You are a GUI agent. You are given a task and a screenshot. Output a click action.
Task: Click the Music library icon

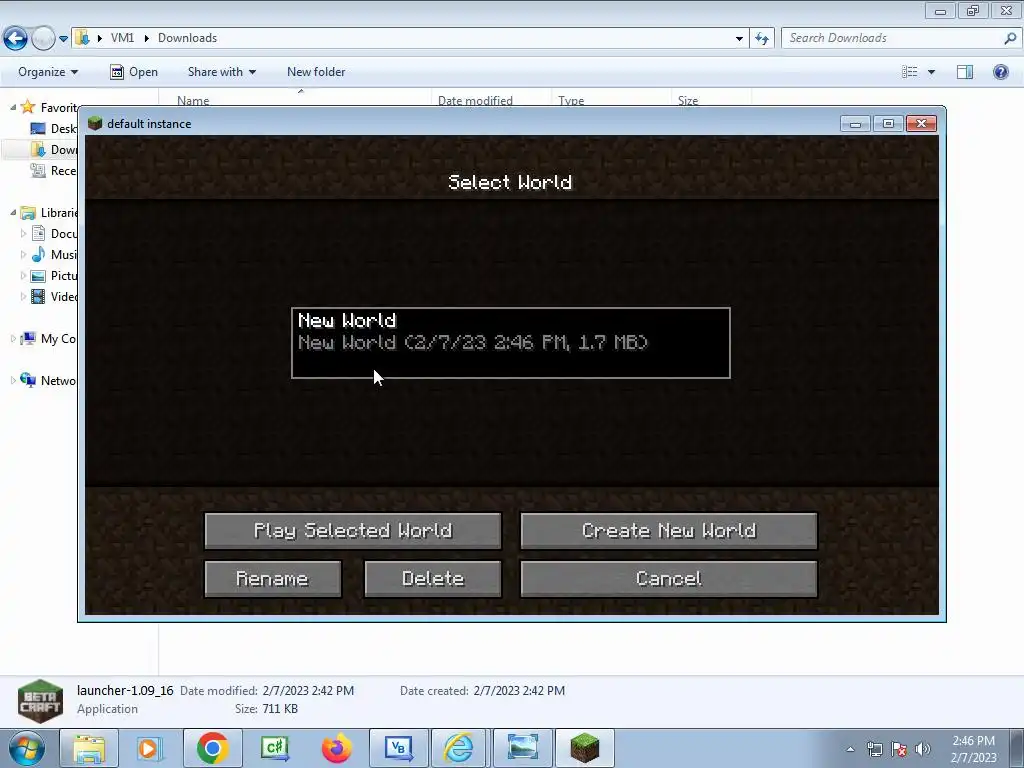[39, 254]
